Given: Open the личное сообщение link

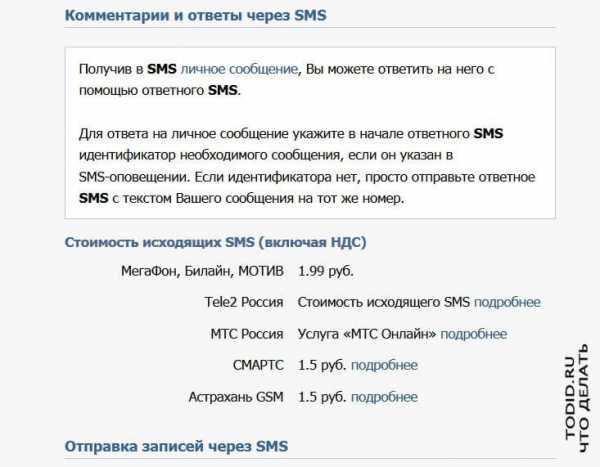Looking at the screenshot, I should click(x=239, y=69).
